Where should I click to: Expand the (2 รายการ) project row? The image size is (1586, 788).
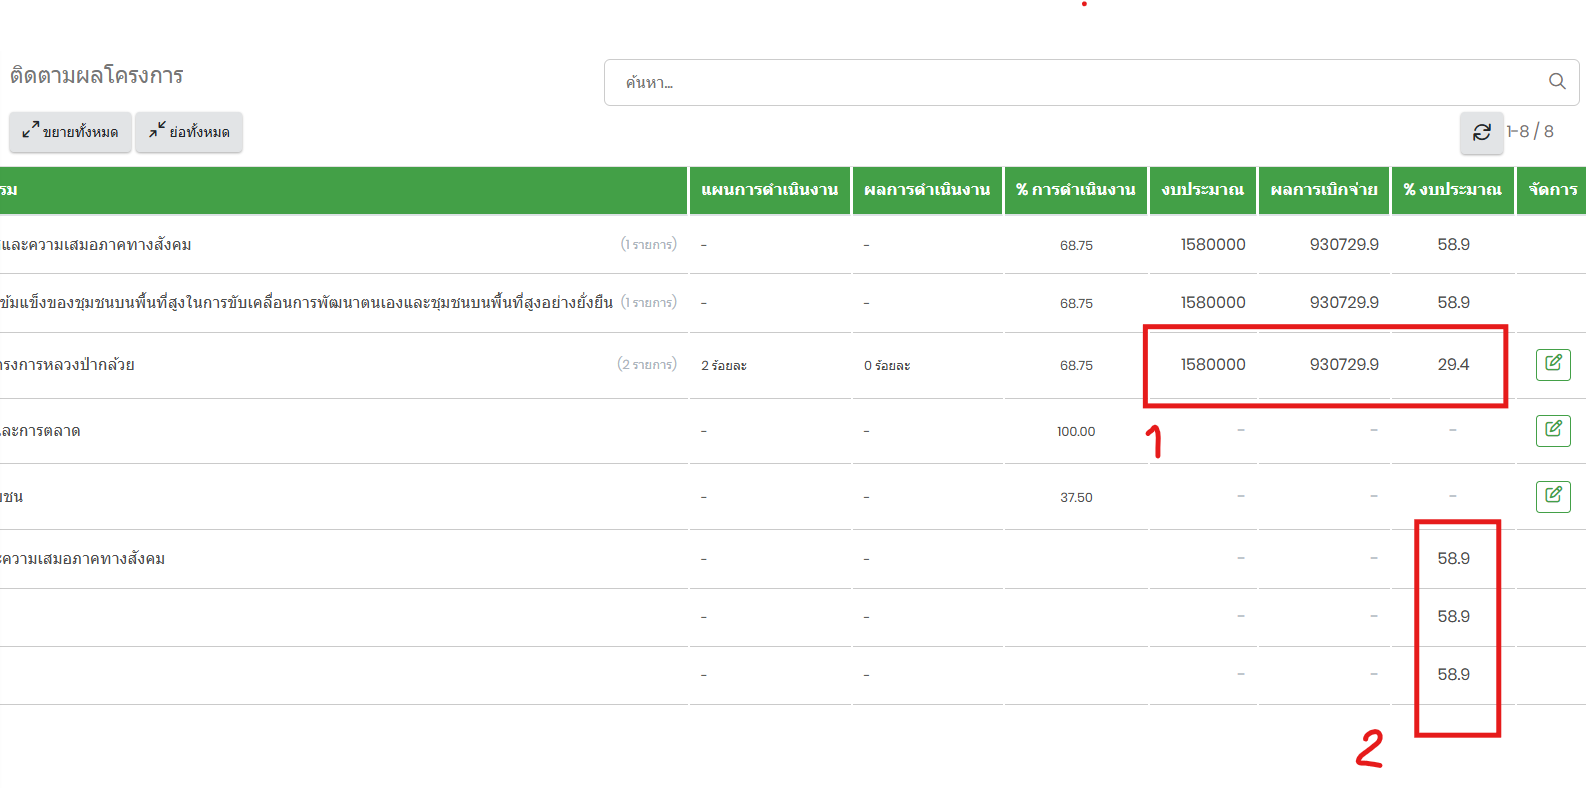point(646,365)
